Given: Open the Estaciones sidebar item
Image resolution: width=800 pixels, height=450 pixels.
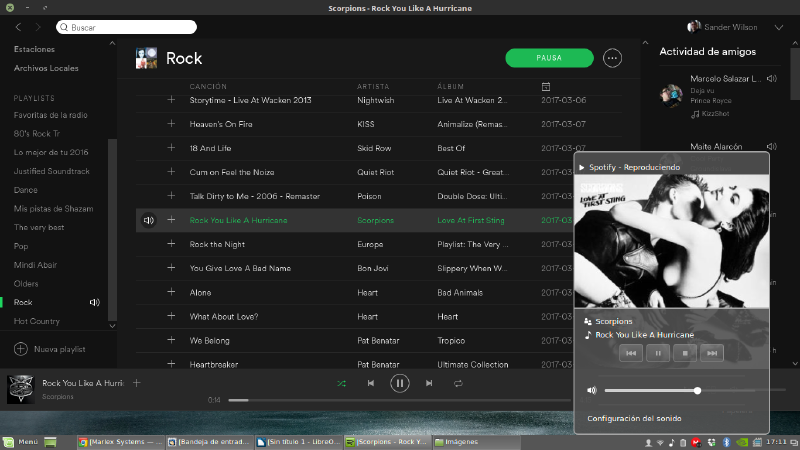Looking at the screenshot, I should pos(34,49).
